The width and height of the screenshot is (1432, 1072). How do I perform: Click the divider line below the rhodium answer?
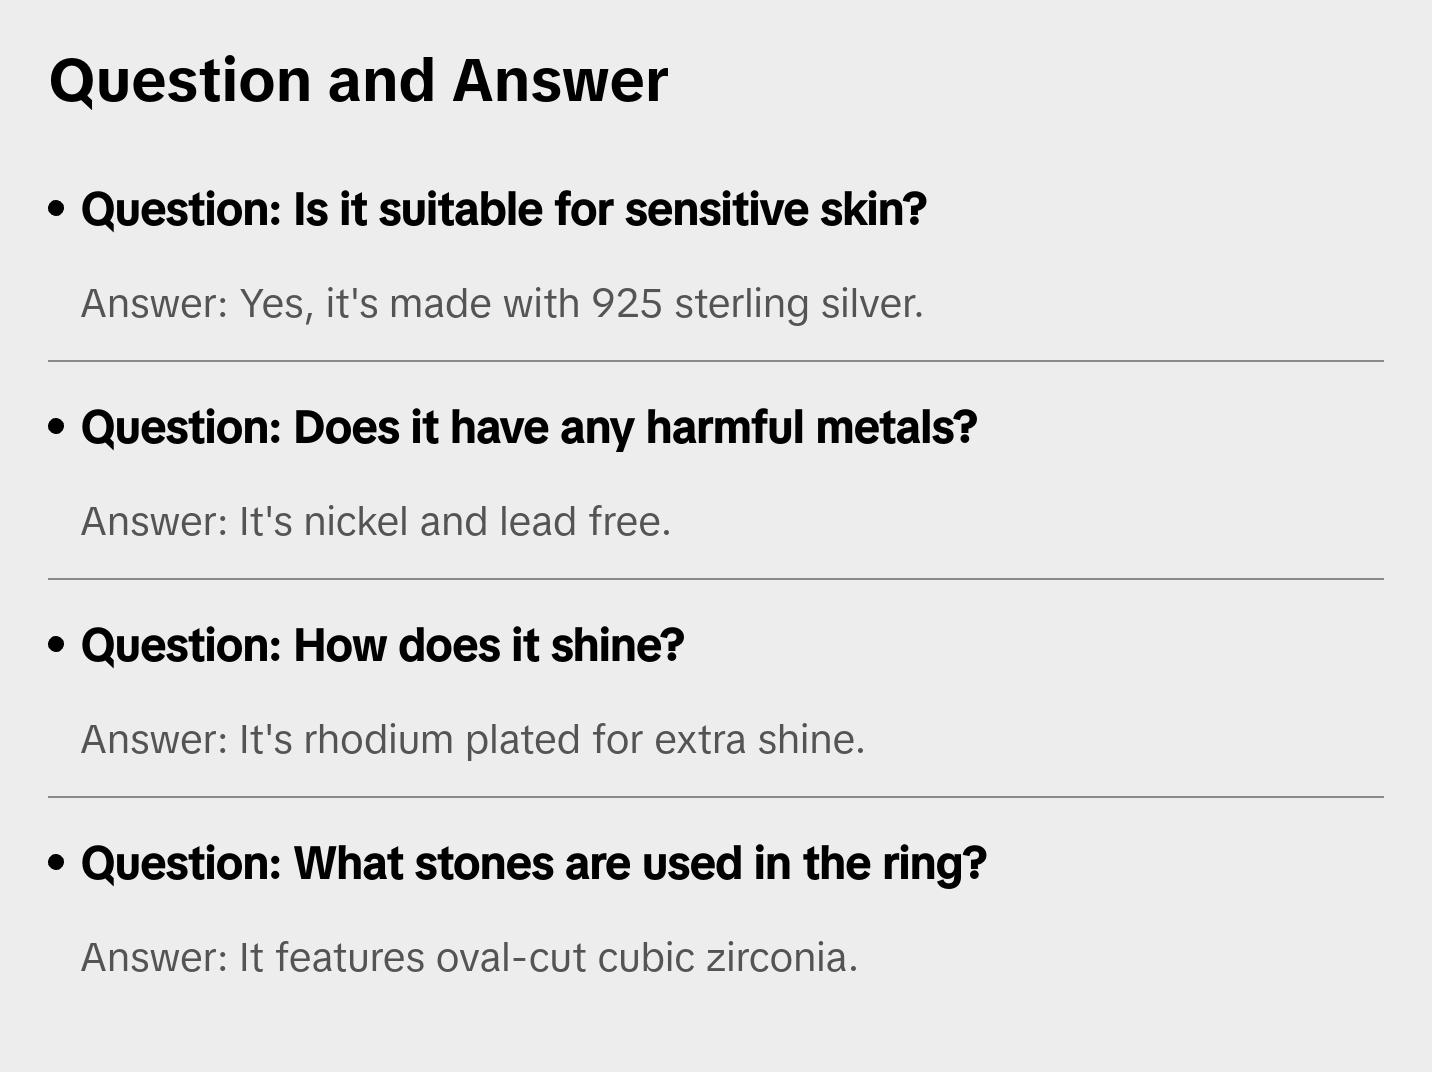(716, 797)
